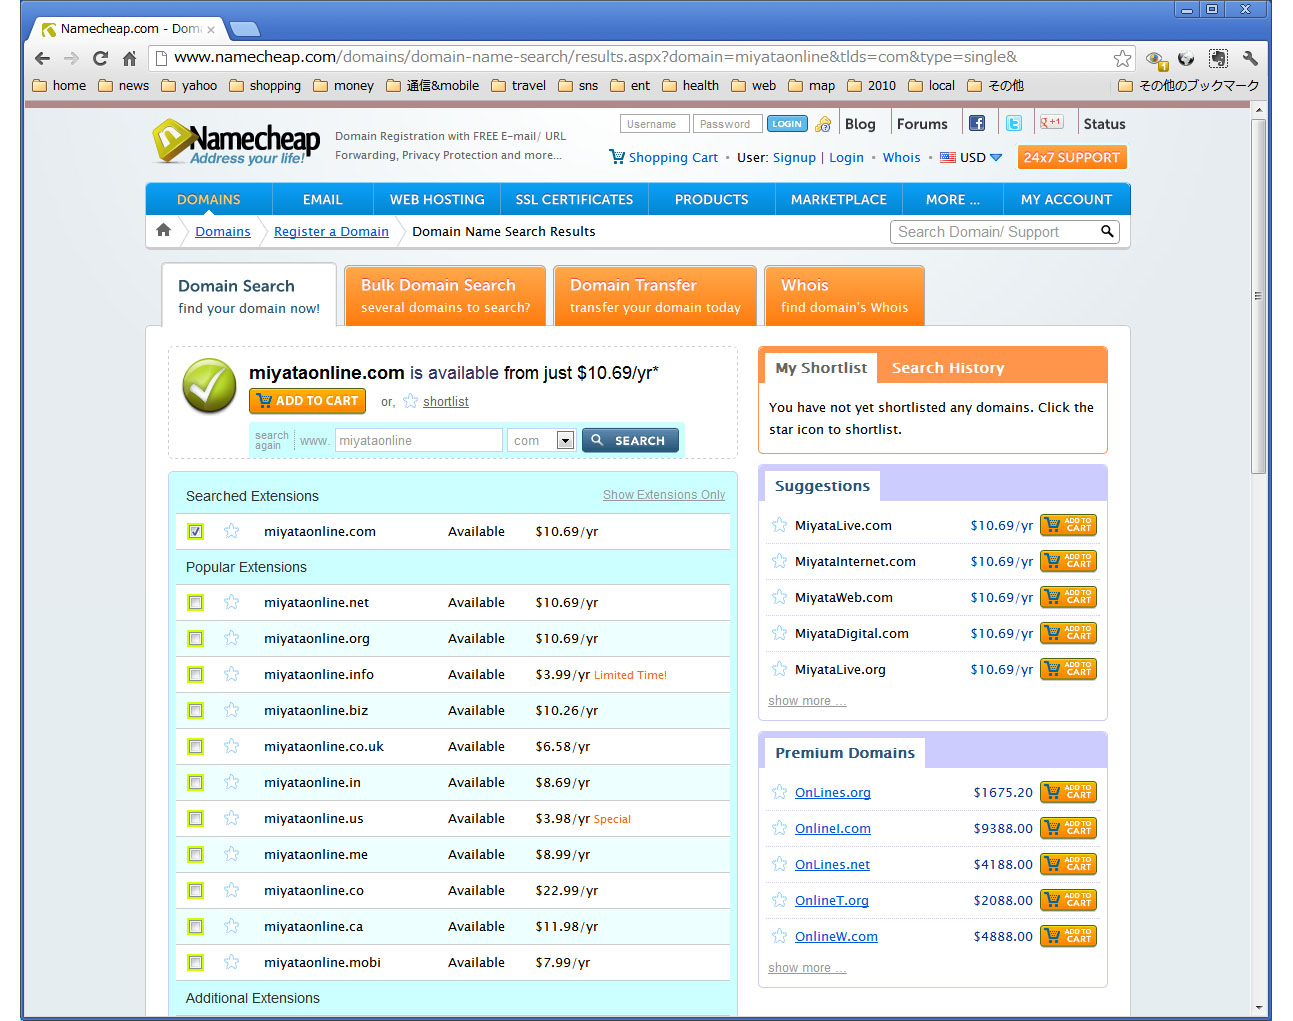Viewport: 1293px width, 1021px height.
Task: Select the miyataonline.info checkbox
Action: pyautogui.click(x=196, y=675)
